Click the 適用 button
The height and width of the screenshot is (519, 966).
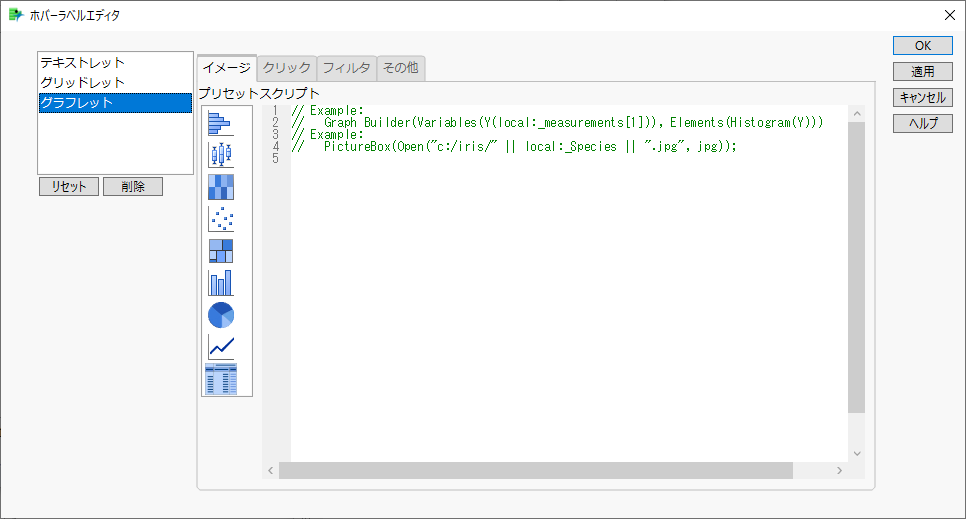click(x=923, y=72)
